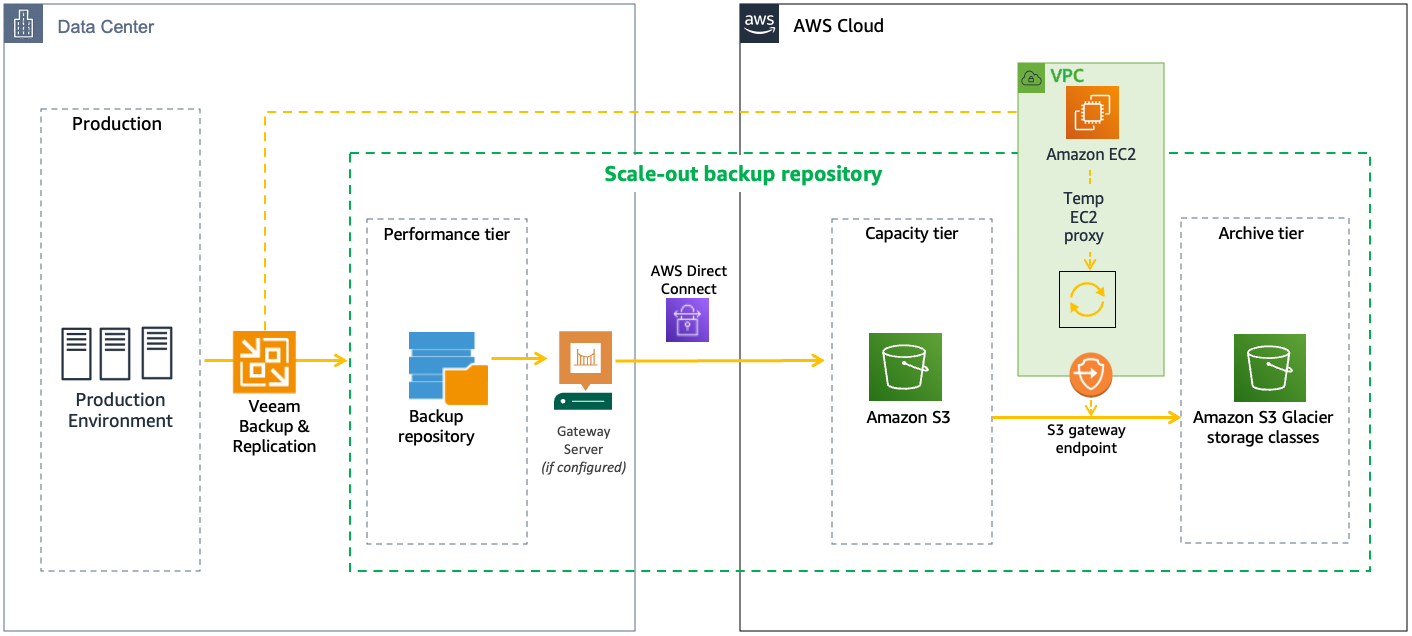Select the green VPC cloud icon
1412x636 pixels.
pyautogui.click(x=1031, y=78)
